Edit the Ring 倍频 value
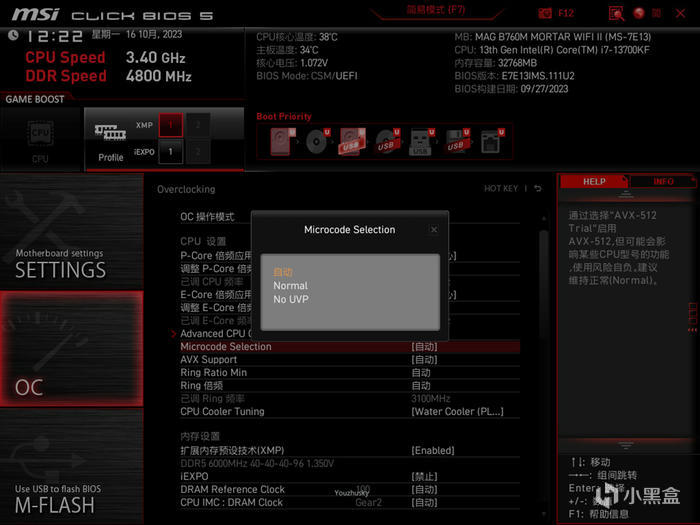This screenshot has height=525, width=700. [421, 386]
